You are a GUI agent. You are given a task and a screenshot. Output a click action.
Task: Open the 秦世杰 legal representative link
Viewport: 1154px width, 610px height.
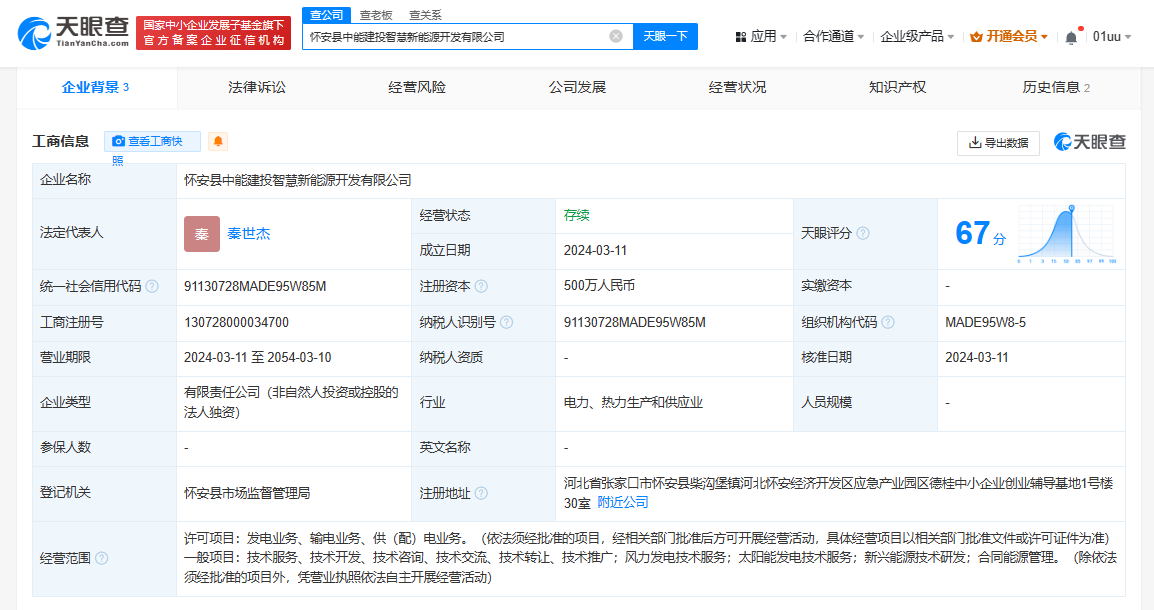[249, 234]
